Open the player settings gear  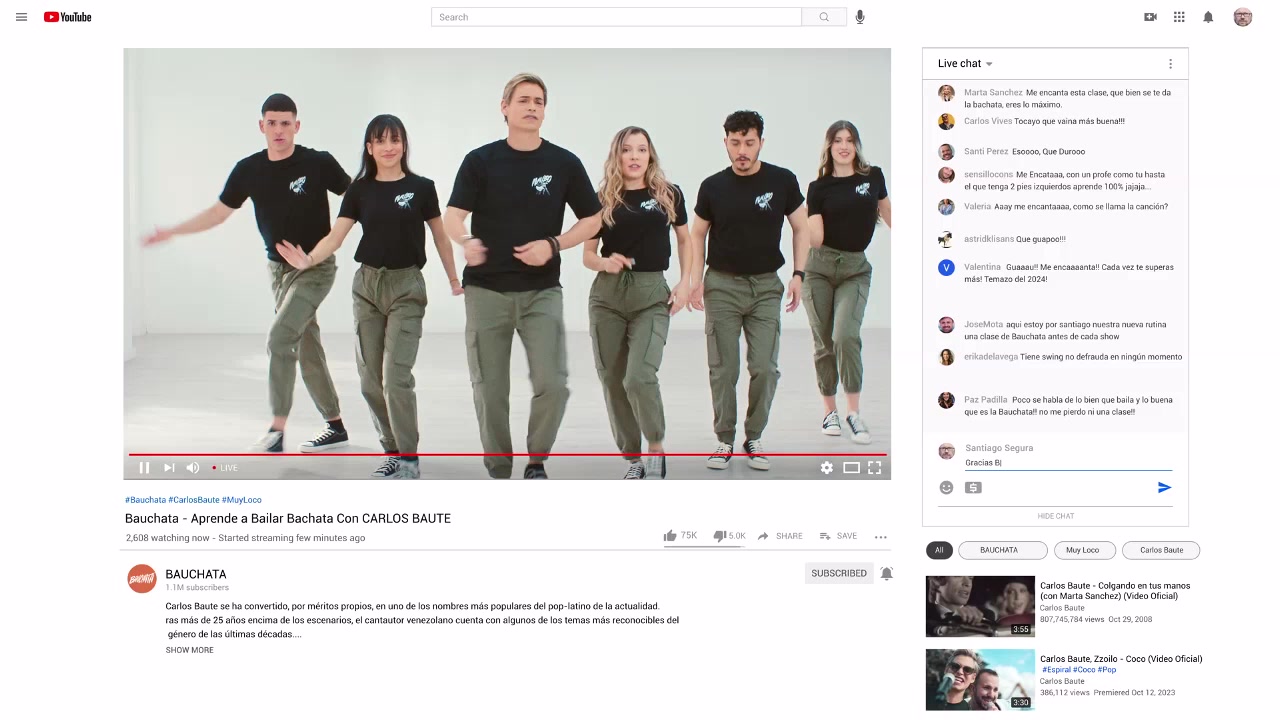(827, 467)
